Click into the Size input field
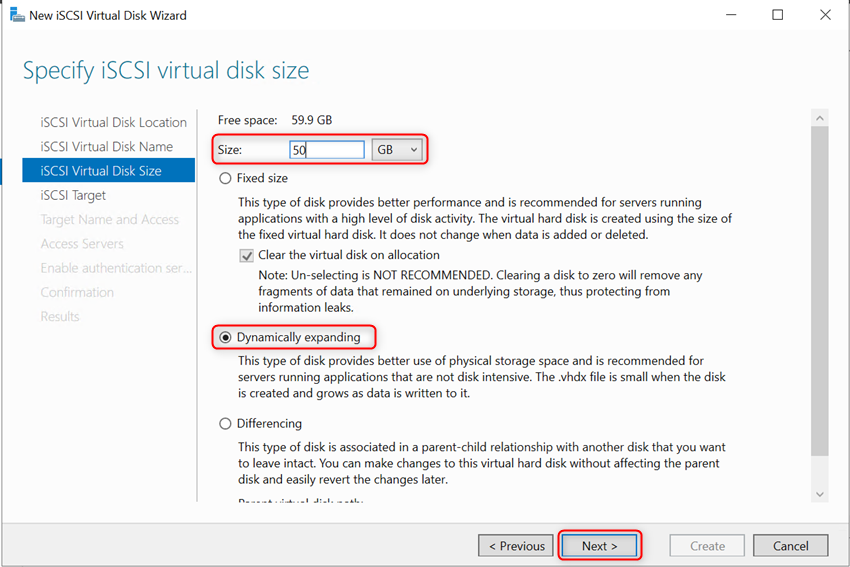Screen dimensions: 850x567 (327, 150)
